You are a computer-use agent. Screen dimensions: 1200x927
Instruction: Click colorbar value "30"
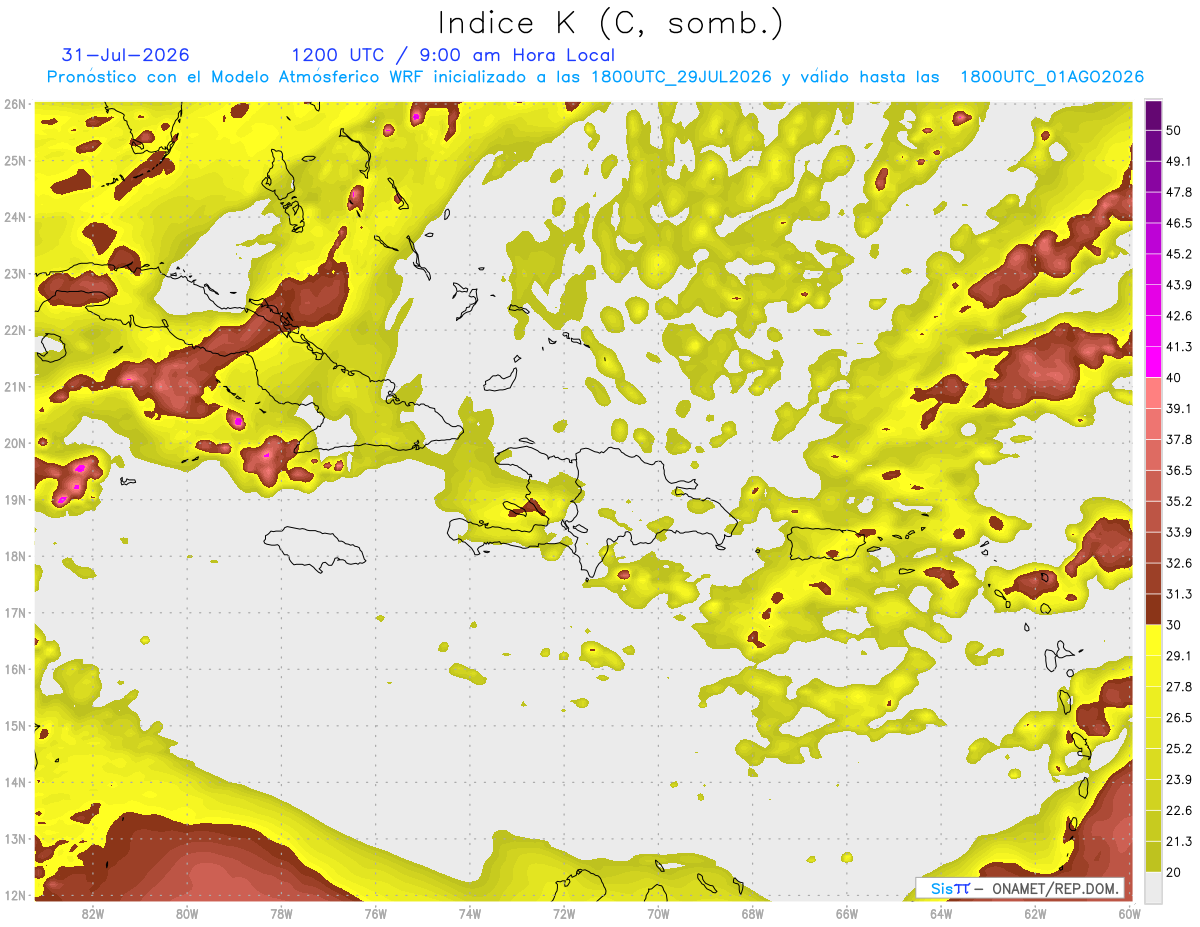[1174, 625]
